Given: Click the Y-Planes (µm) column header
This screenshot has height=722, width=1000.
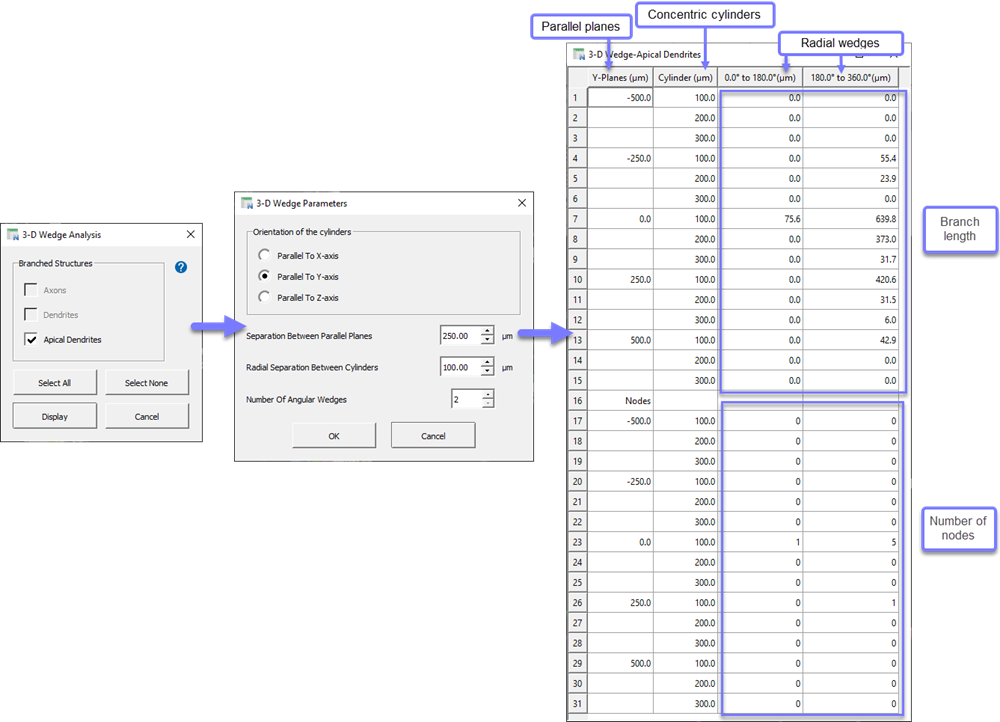Looking at the screenshot, I should coord(620,77).
